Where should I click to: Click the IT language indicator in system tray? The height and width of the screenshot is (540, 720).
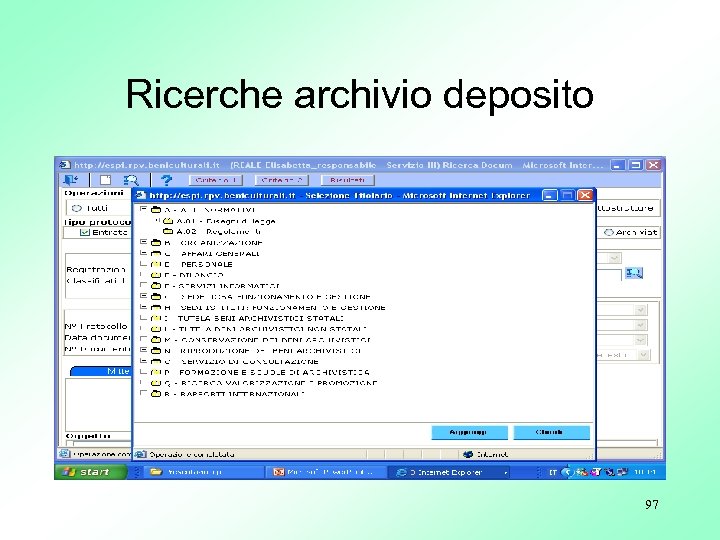point(553,472)
